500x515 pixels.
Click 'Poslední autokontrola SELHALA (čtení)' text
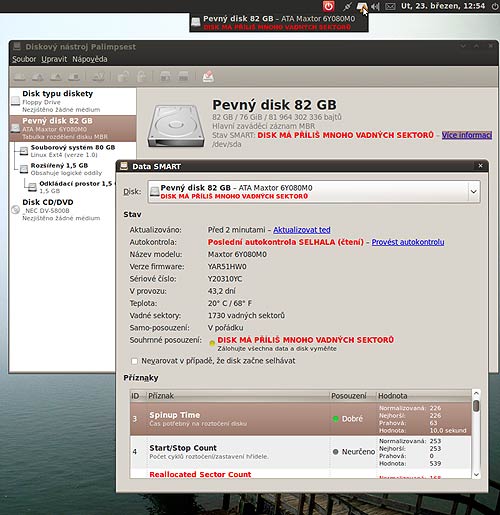pos(286,242)
